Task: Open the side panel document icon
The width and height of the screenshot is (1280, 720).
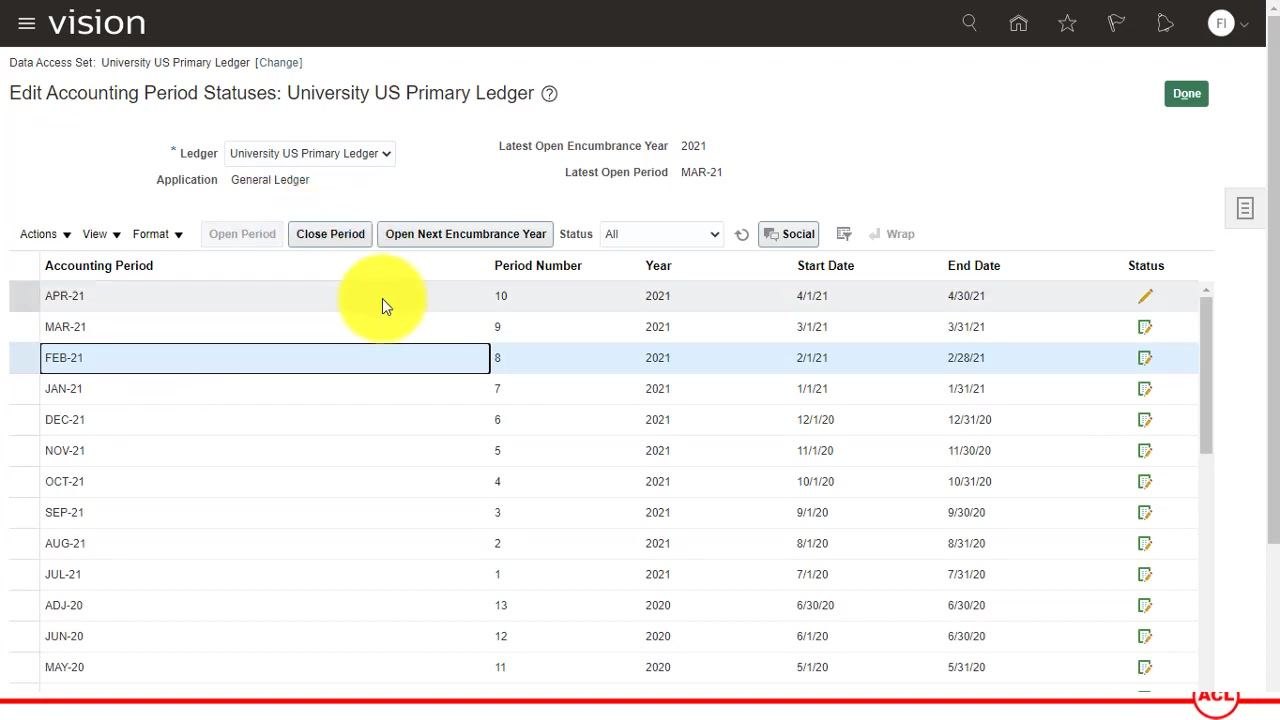Action: [x=1245, y=208]
